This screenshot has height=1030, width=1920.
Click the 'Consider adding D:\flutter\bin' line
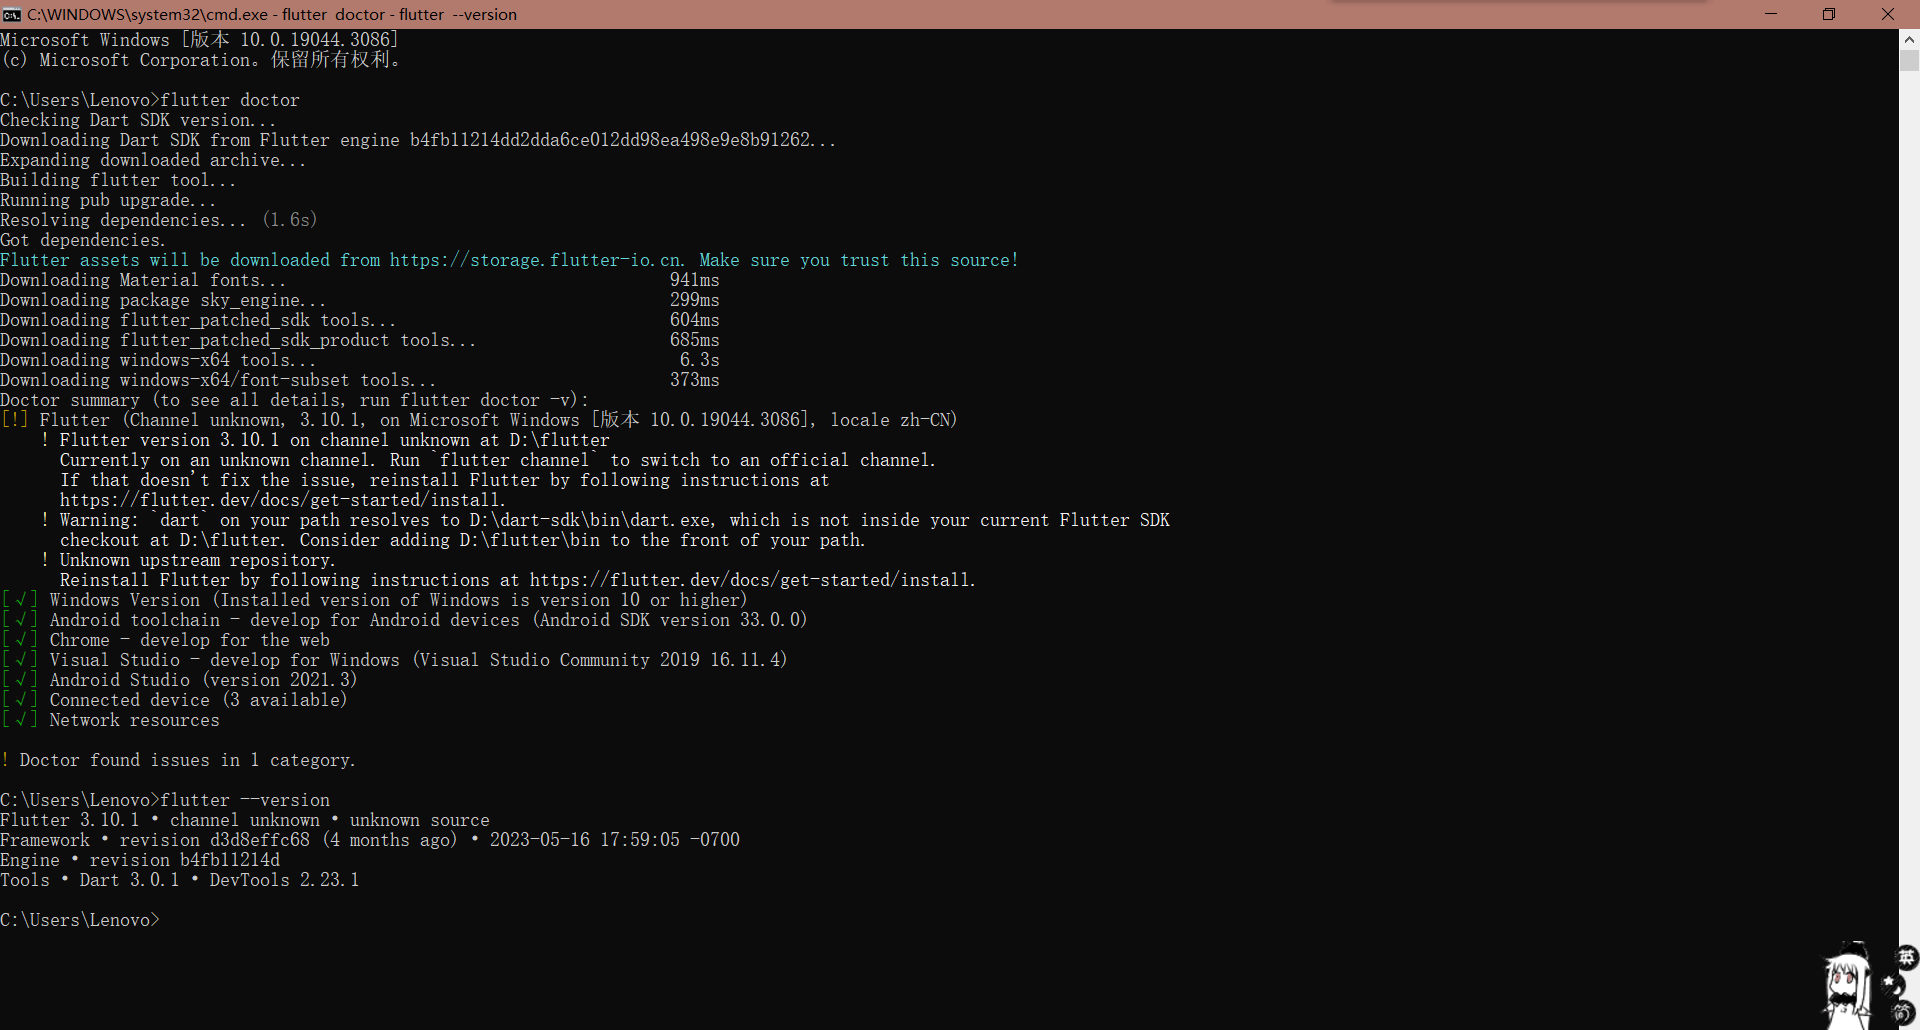pos(463,540)
